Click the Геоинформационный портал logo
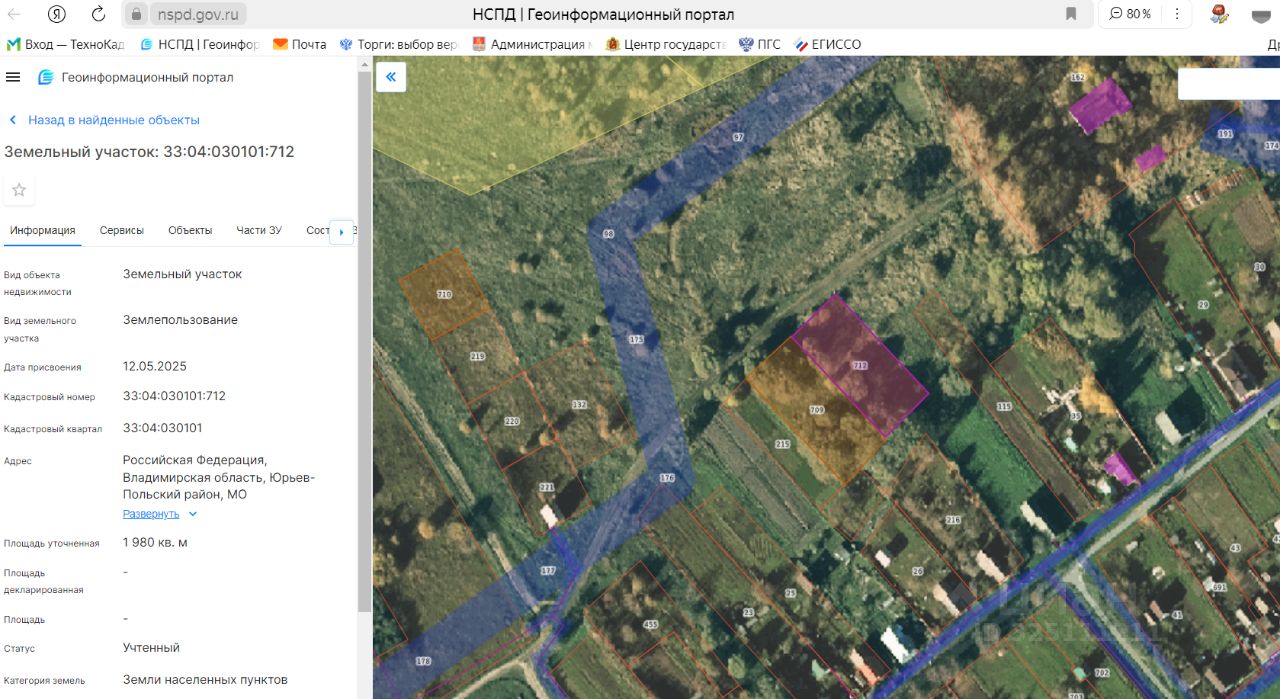The image size is (1280, 699). coord(46,77)
